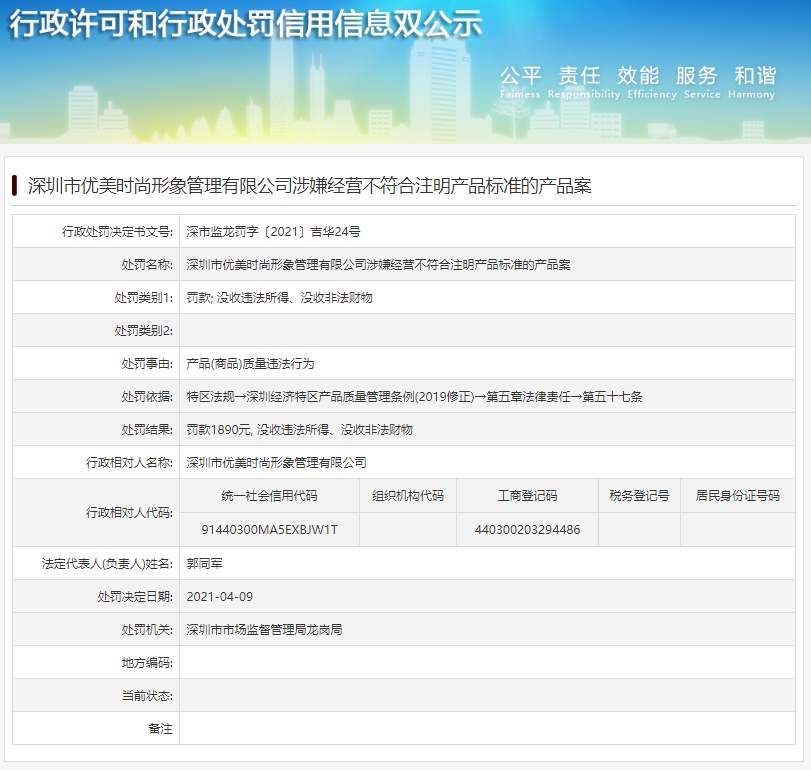
Task: Click the banner slogan word 和谐
Action: coord(755,76)
